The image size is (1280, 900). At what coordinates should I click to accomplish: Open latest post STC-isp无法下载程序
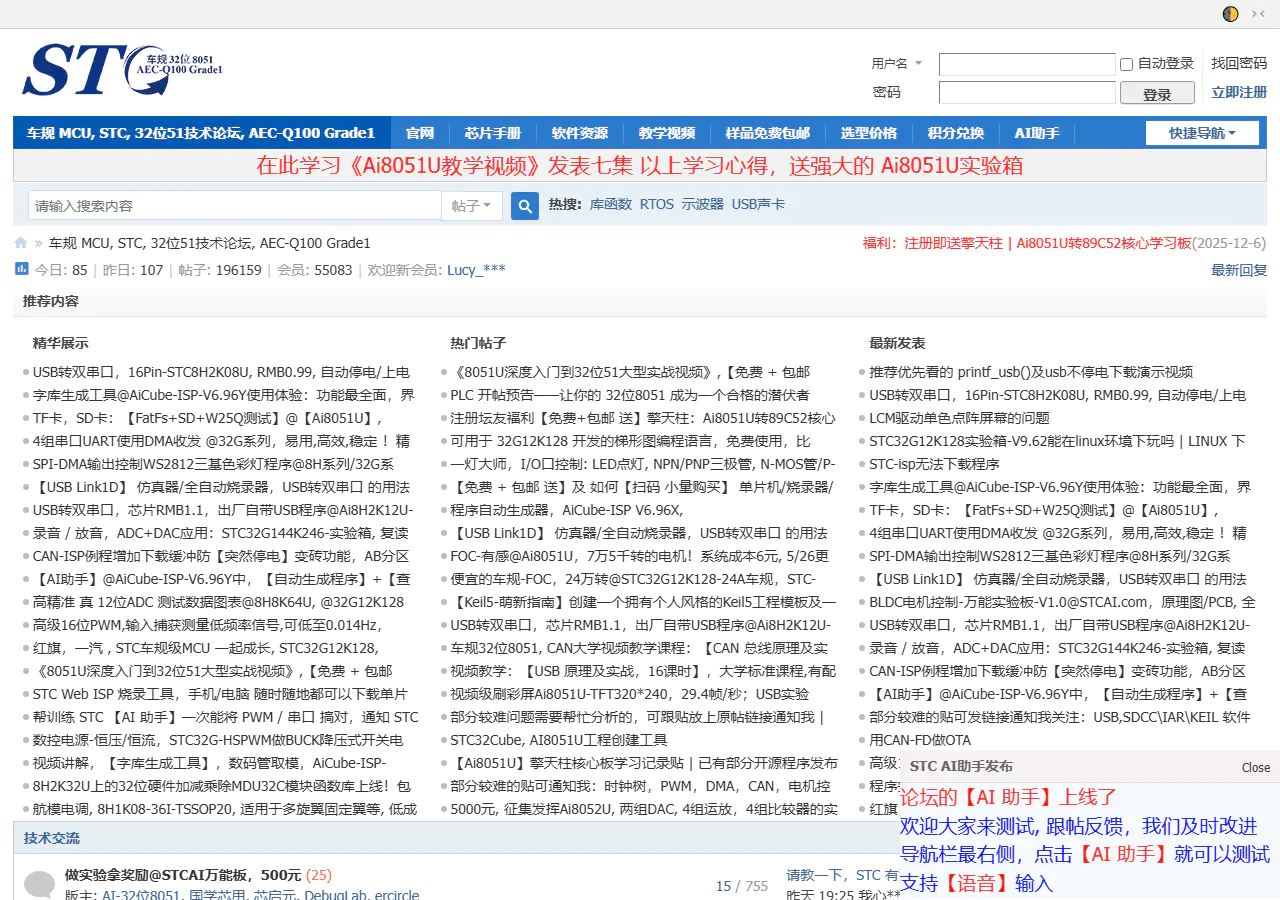(934, 463)
